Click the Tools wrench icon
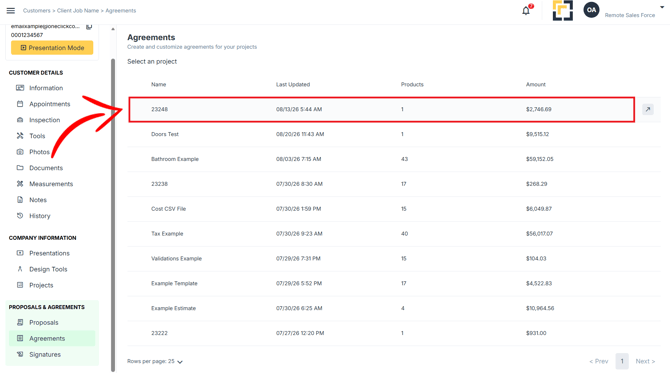This screenshot has height=373, width=670. coord(20,136)
